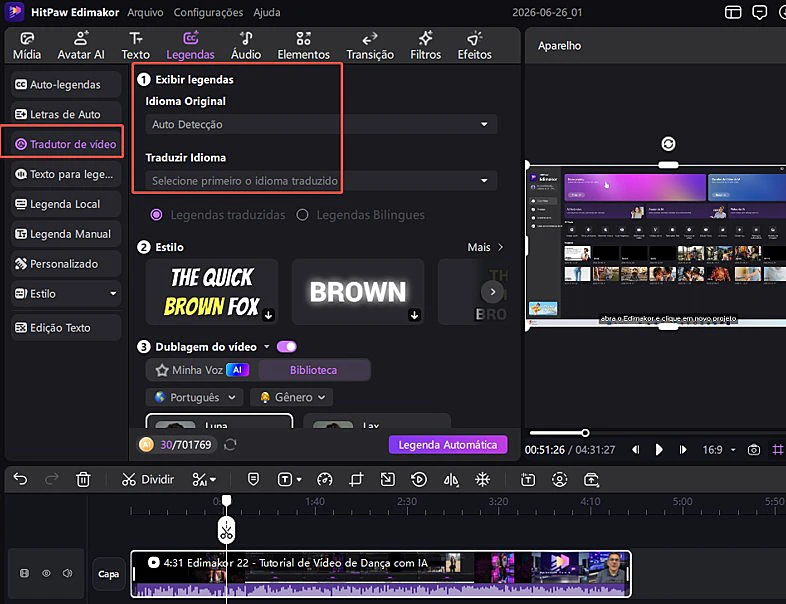
Task: Toggle track visibility eye icon
Action: pyautogui.click(x=46, y=573)
